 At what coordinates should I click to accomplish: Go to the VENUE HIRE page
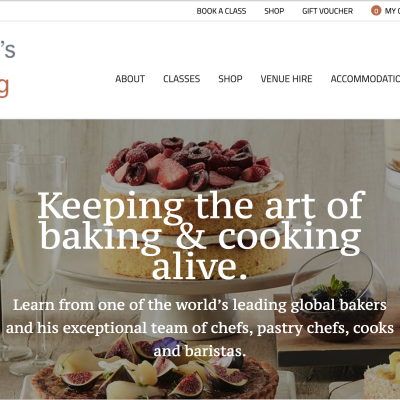(x=286, y=79)
